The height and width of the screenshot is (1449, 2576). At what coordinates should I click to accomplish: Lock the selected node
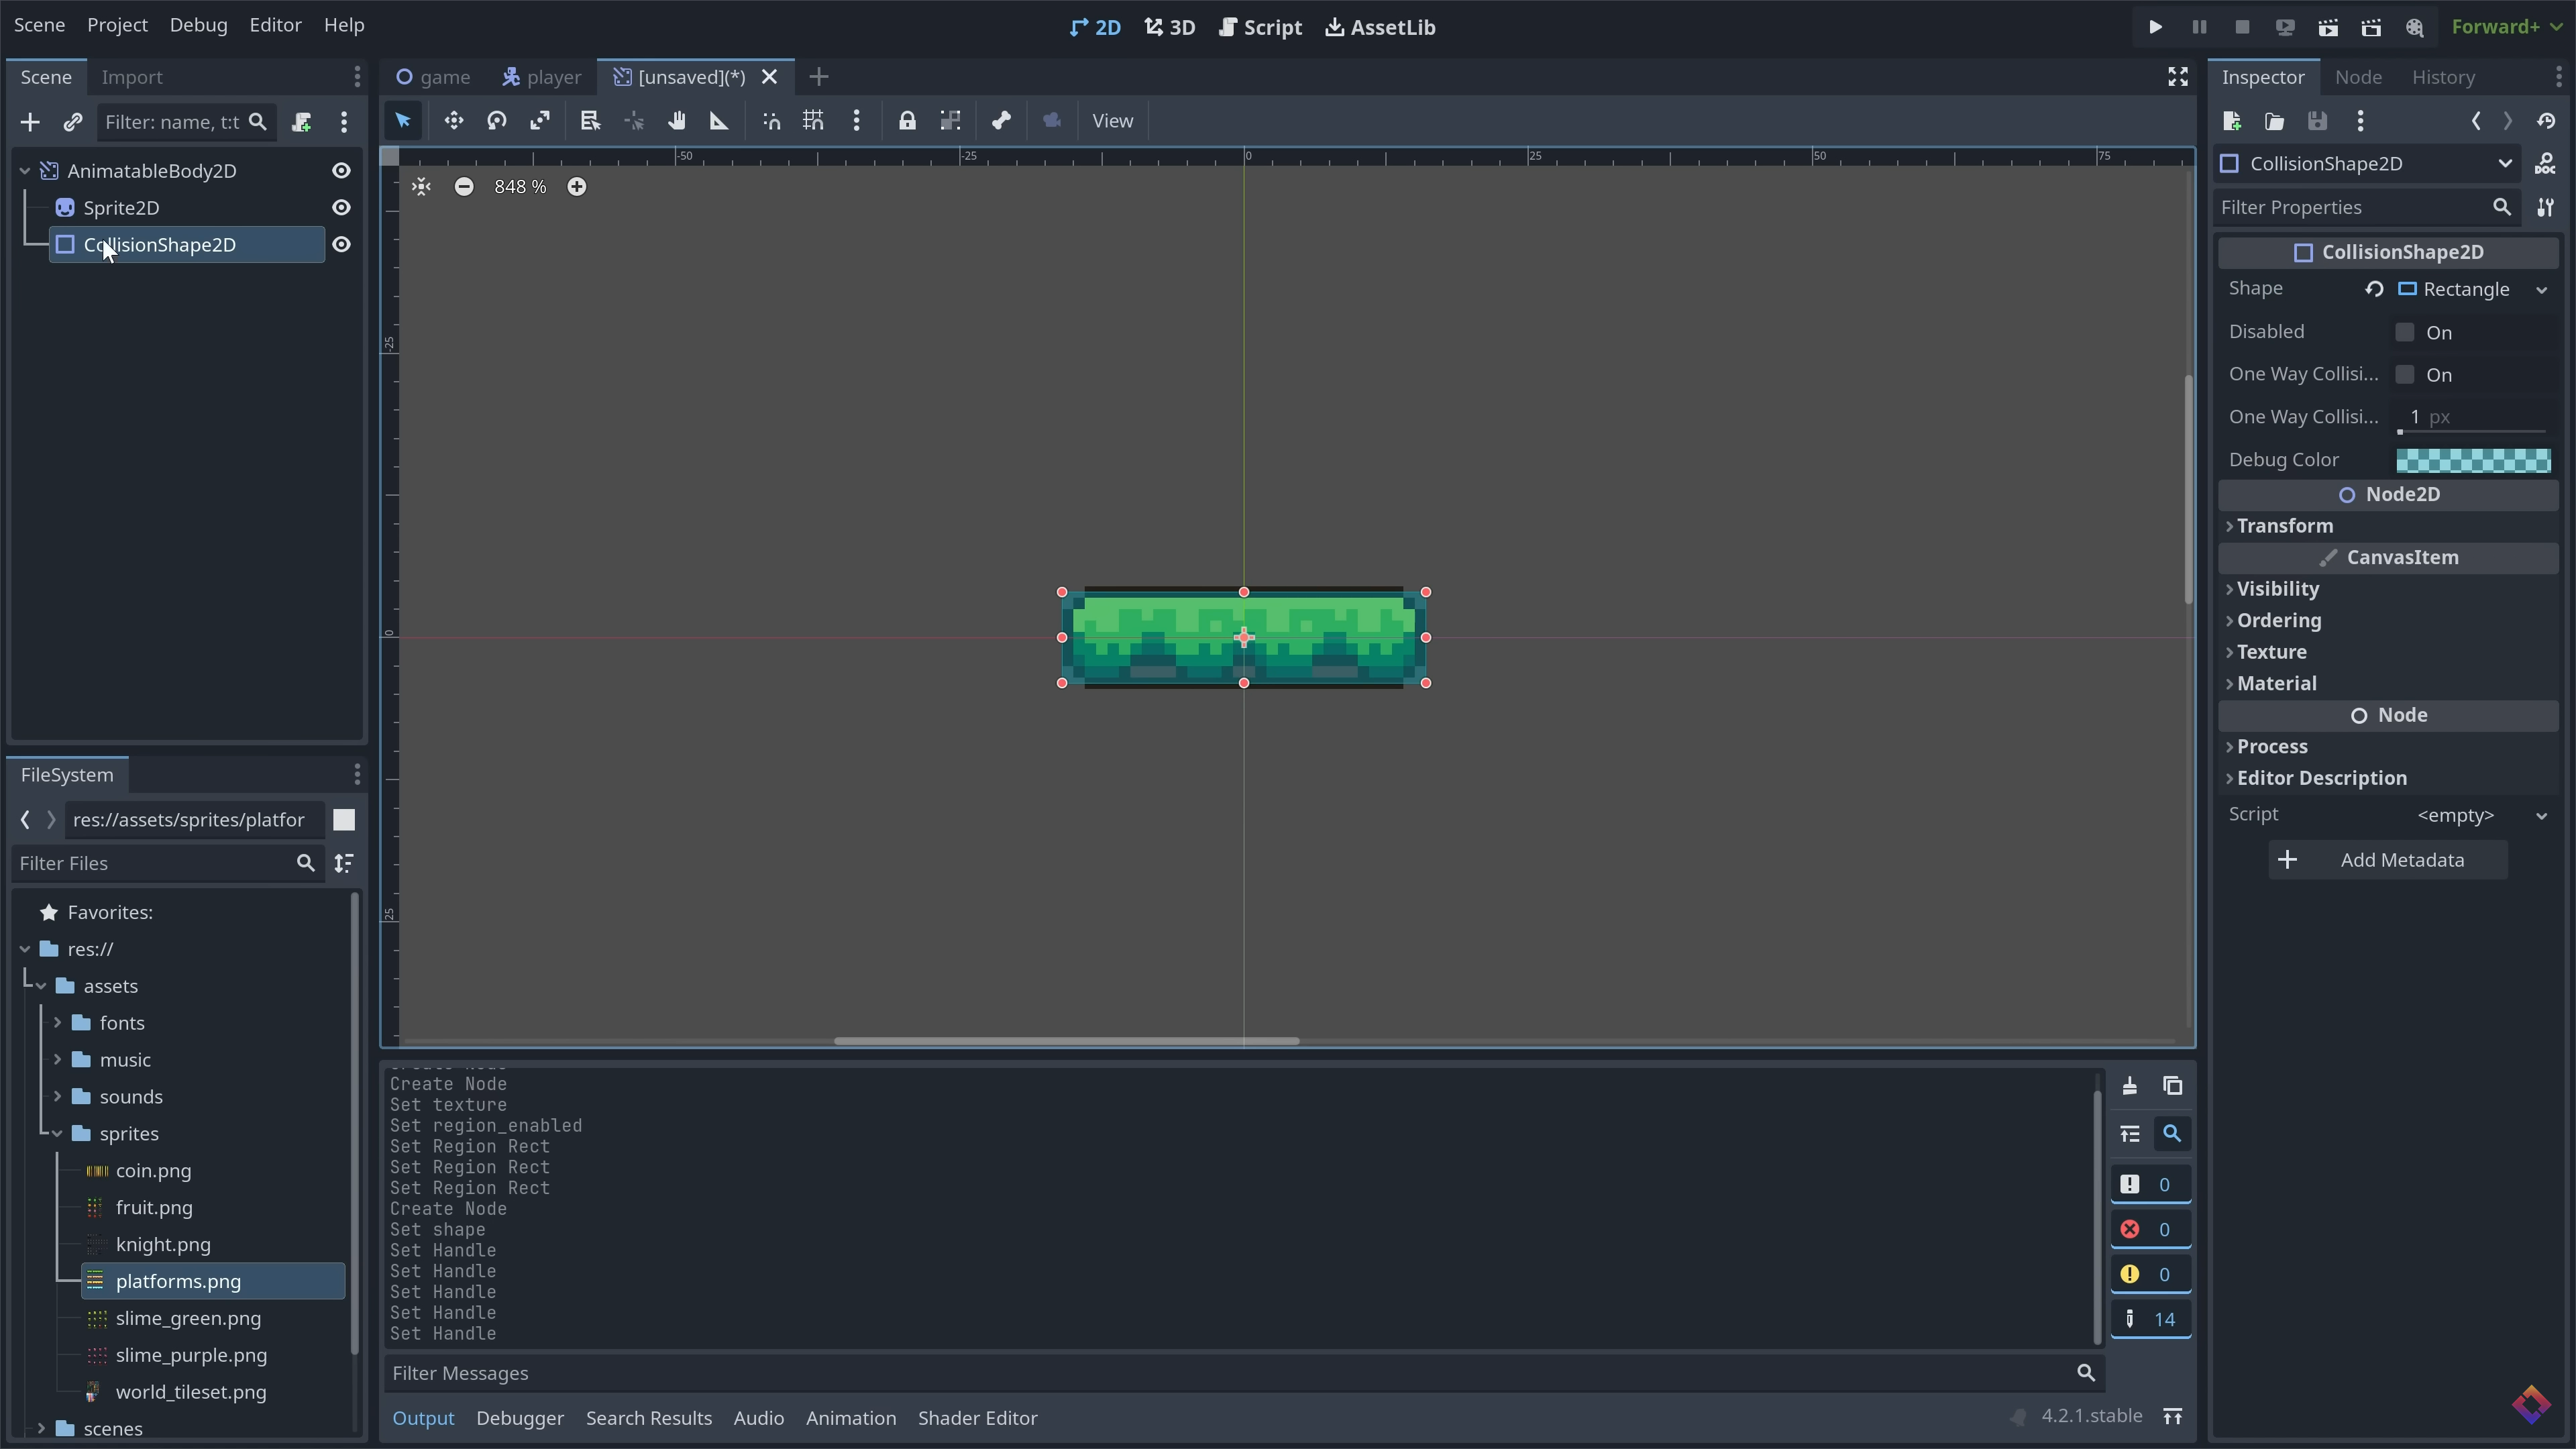tap(906, 121)
